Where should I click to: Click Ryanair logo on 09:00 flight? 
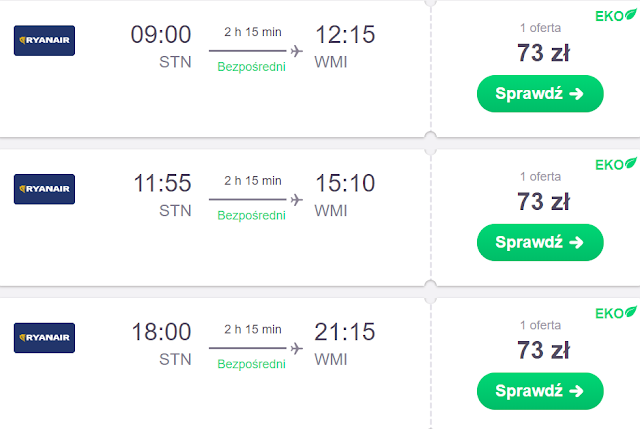[x=44, y=41]
